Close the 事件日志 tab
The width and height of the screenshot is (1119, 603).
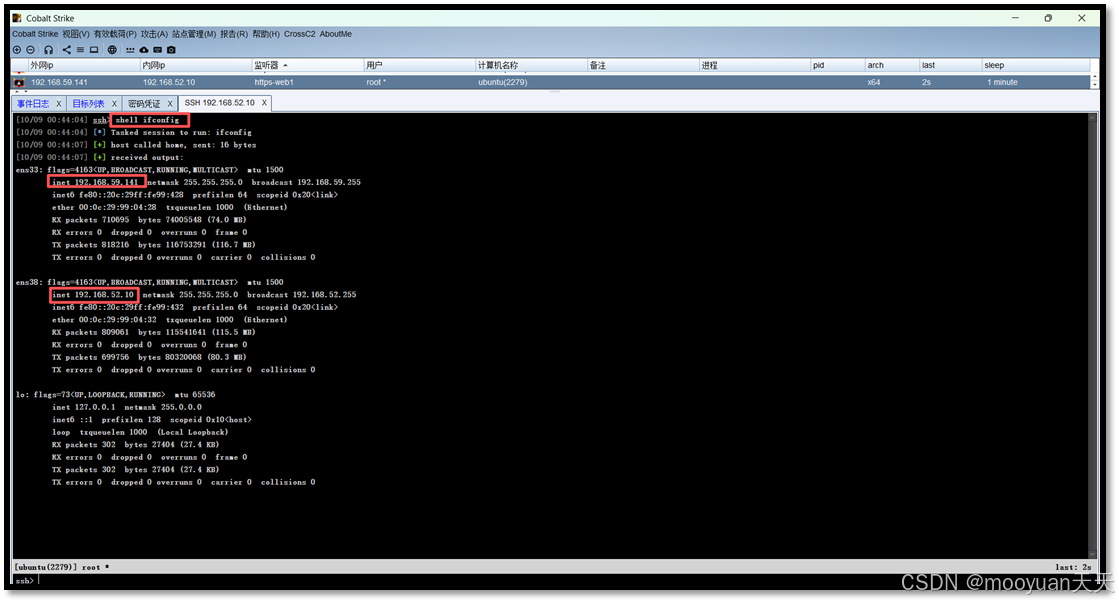click(x=59, y=104)
